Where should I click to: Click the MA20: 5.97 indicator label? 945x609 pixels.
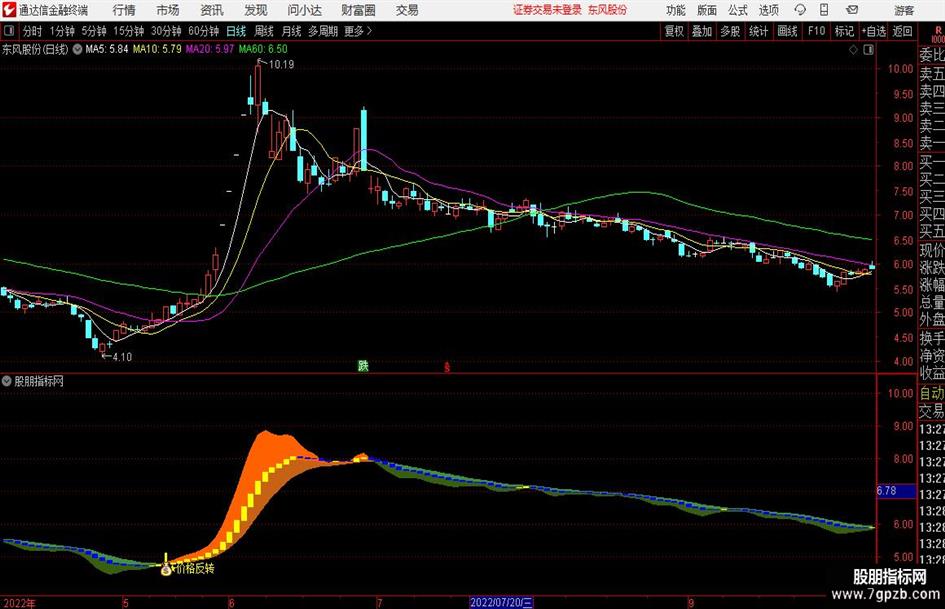click(209, 49)
